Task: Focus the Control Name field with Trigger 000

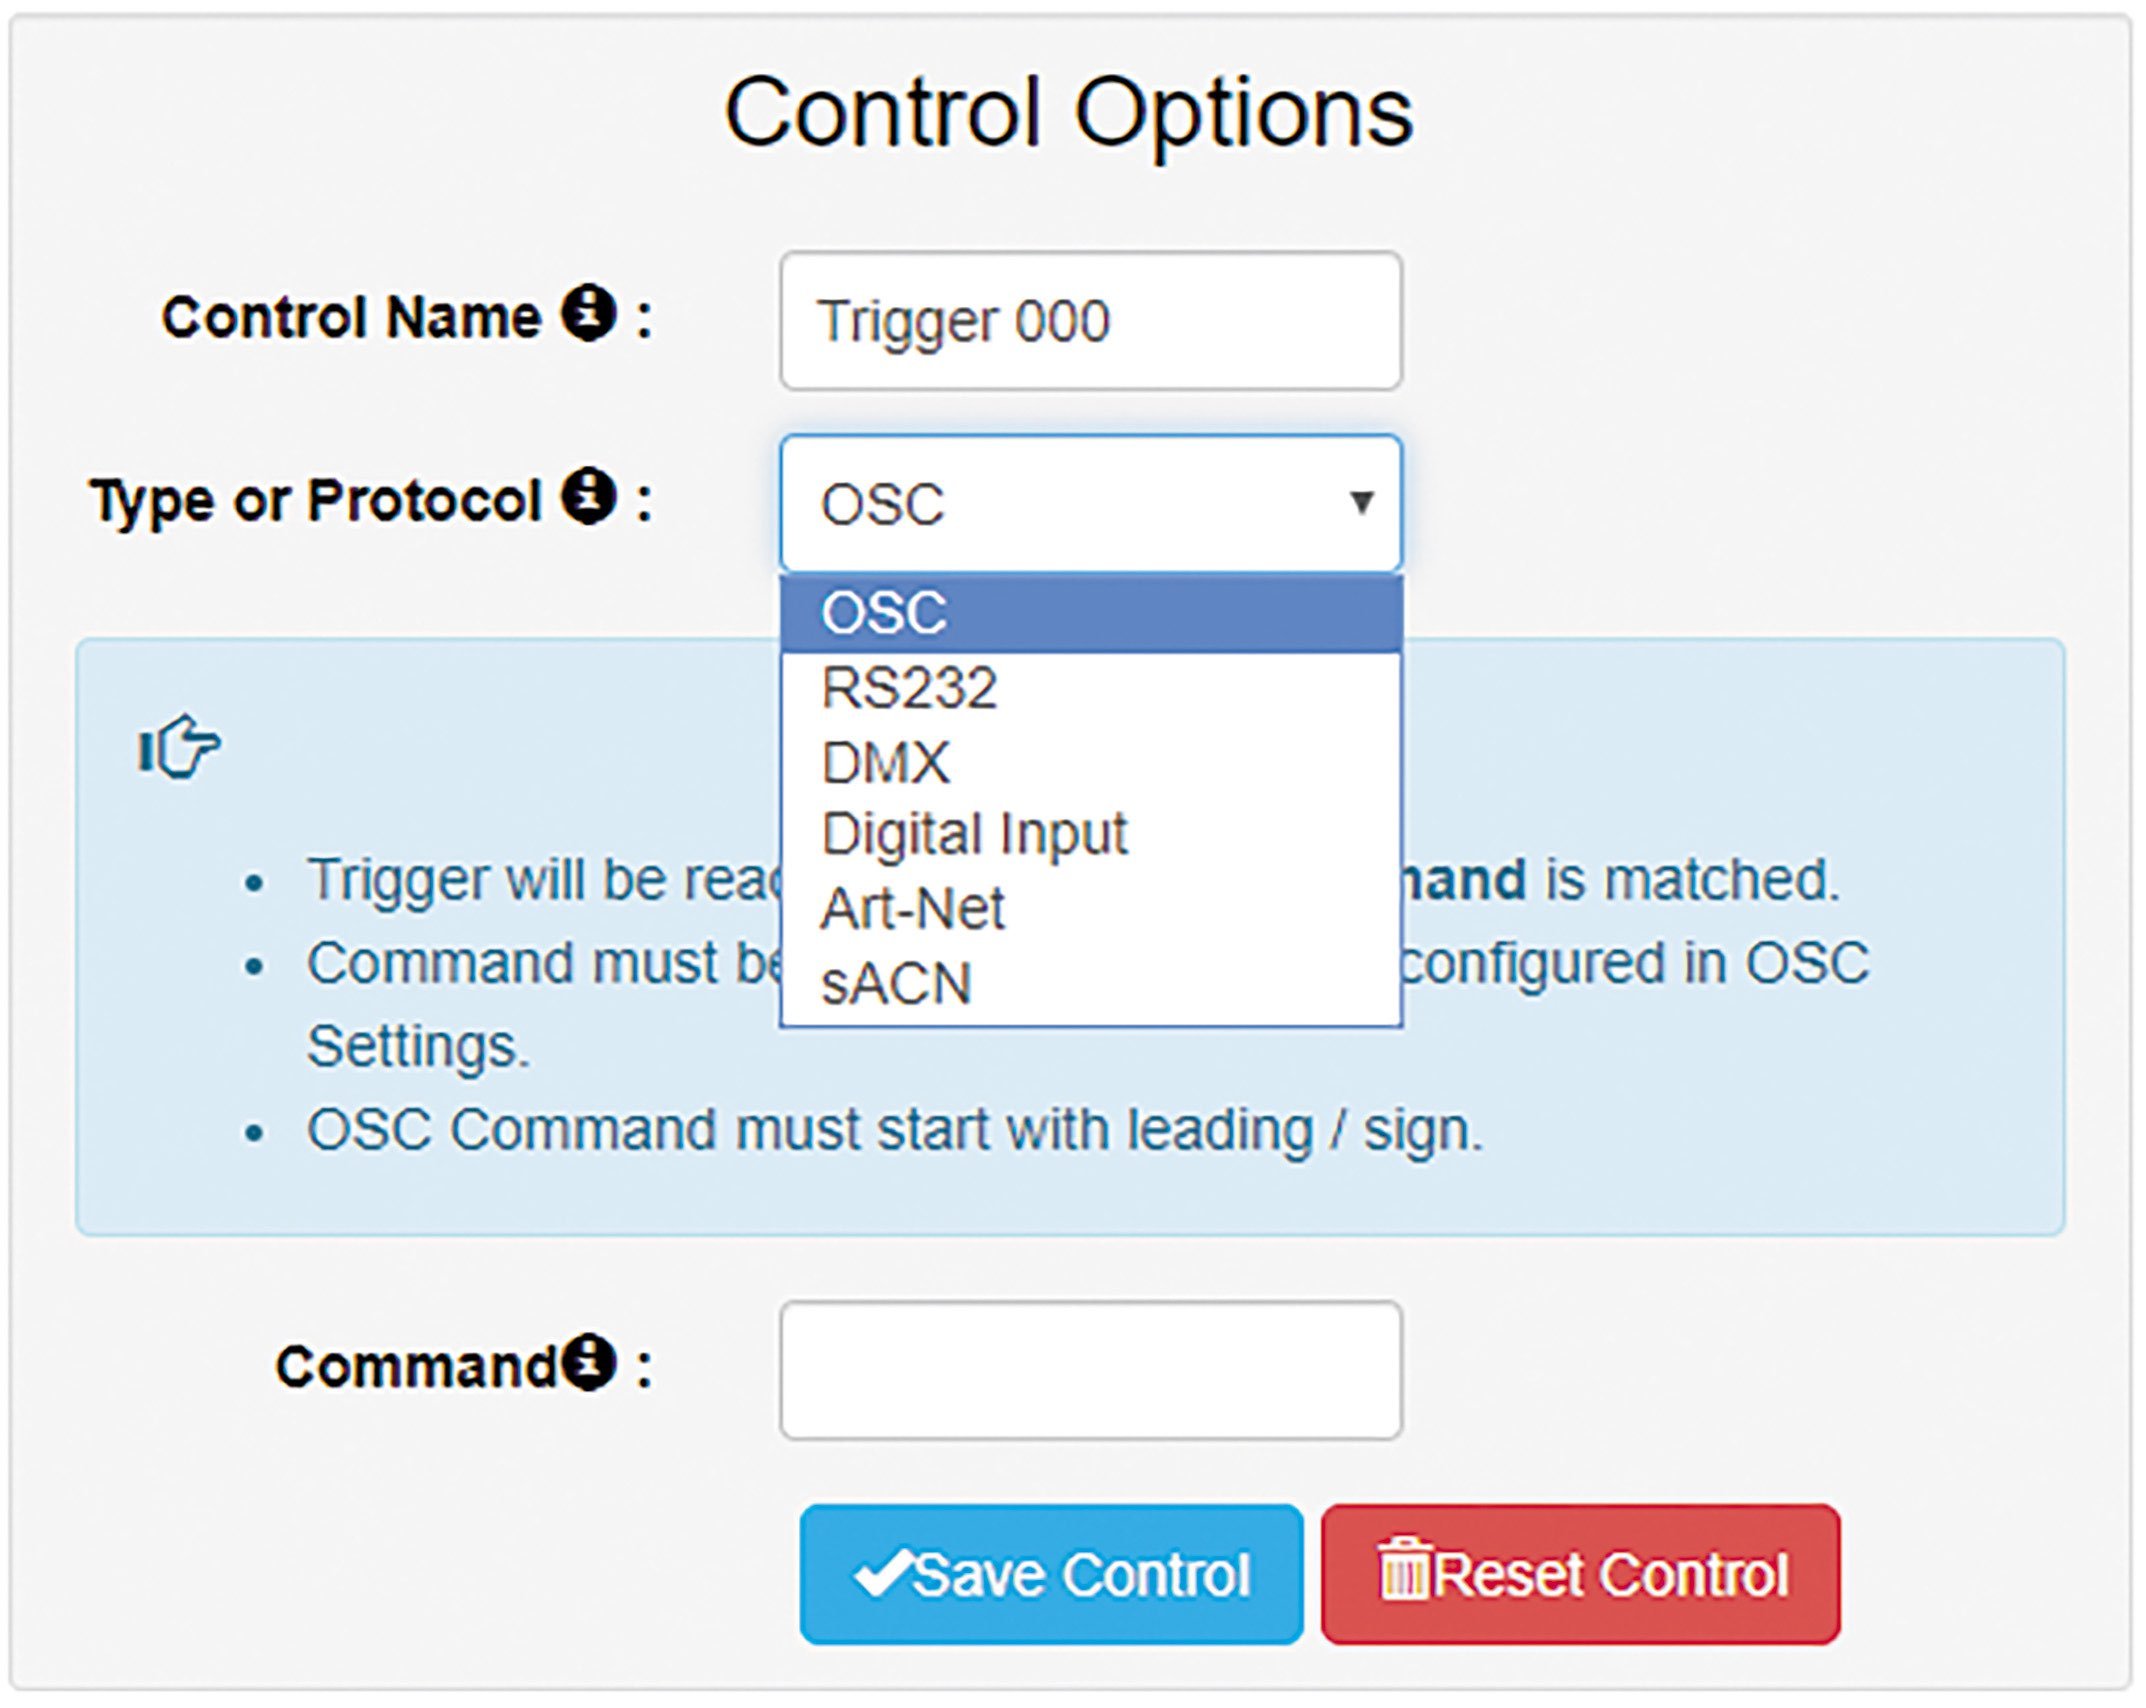Action: point(1091,321)
